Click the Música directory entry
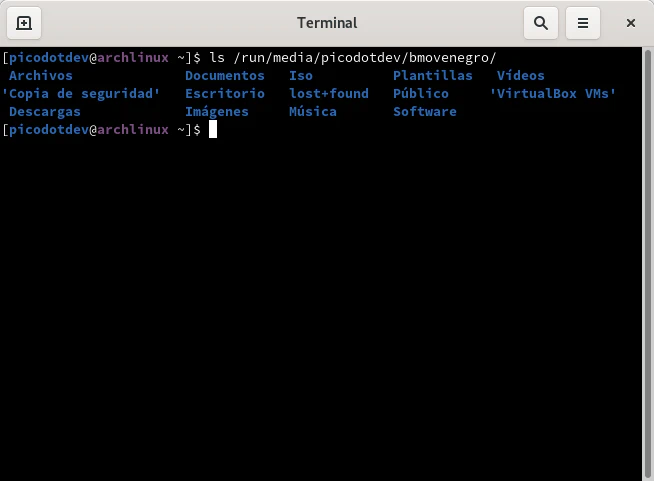Viewport: 654px width, 481px height. click(313, 112)
